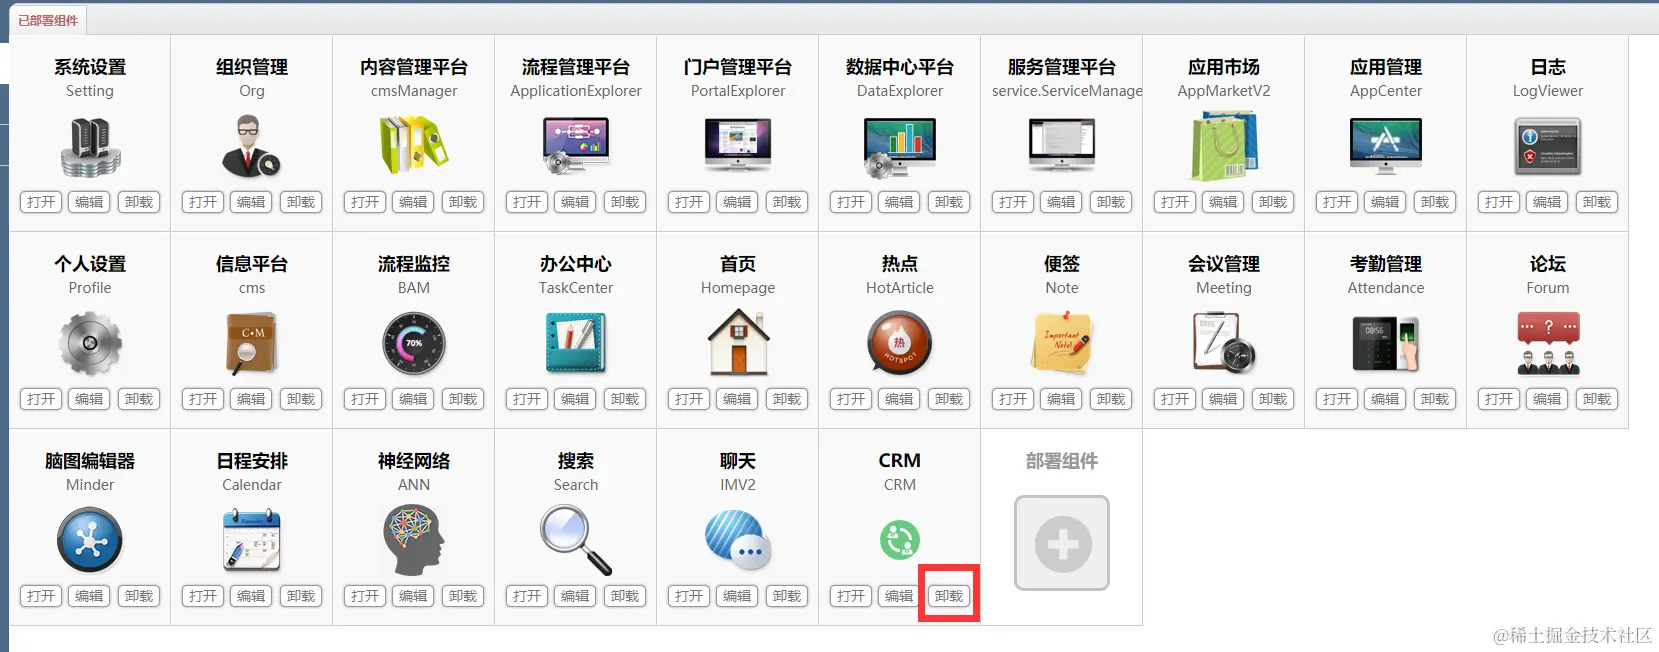The width and height of the screenshot is (1659, 652).
Task: Select the 日志 LogViewer icon
Action: coord(1548,146)
